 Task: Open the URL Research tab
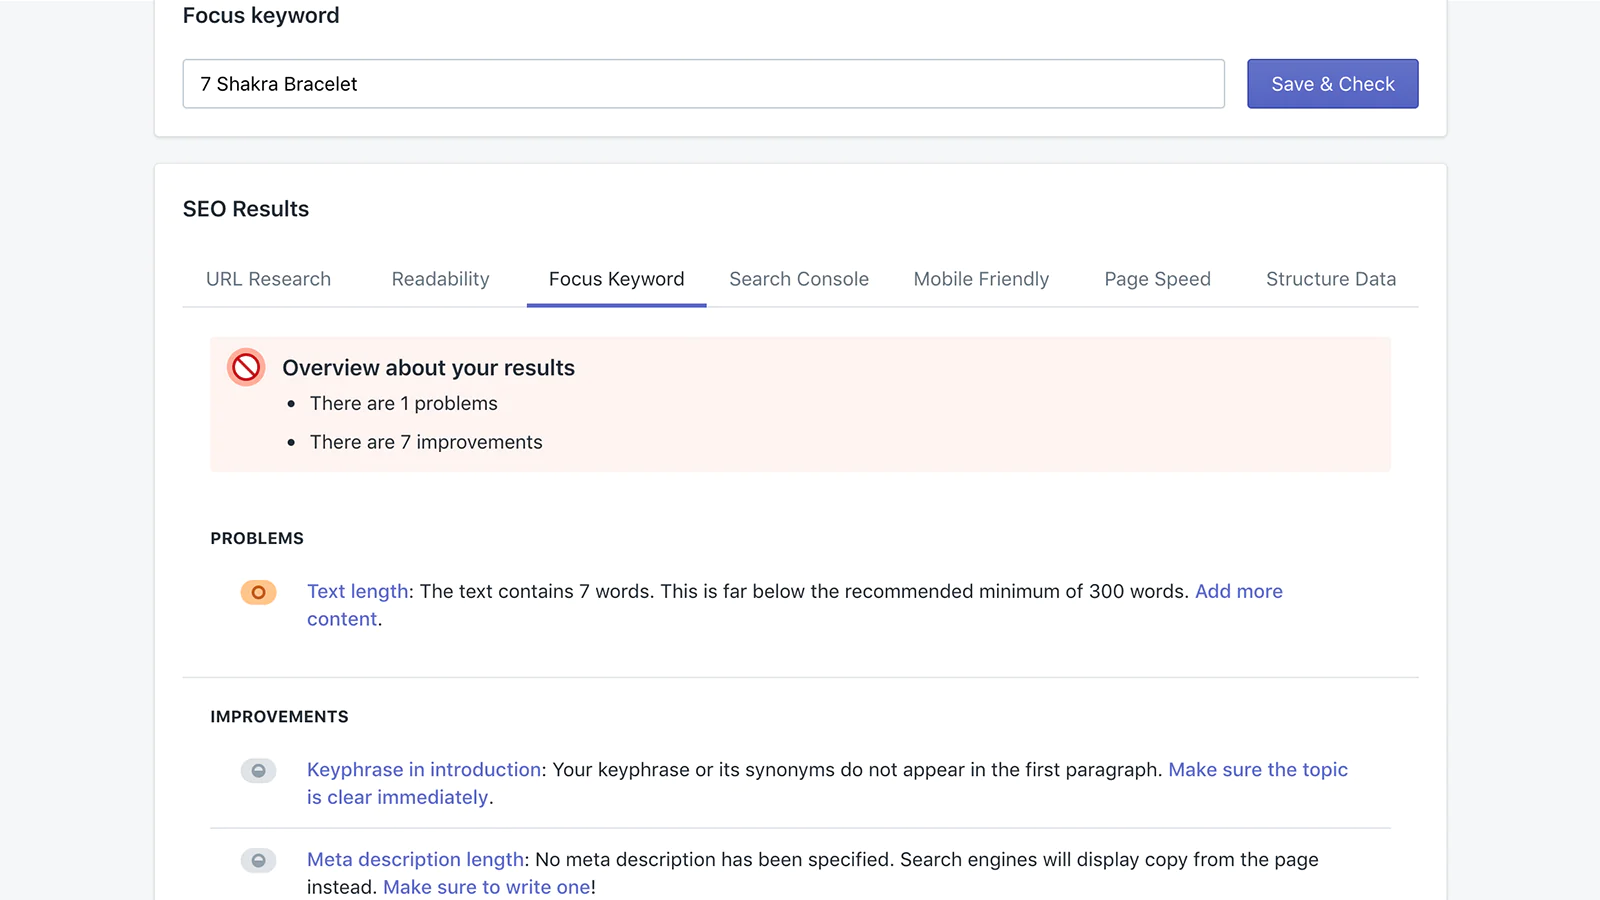(268, 279)
